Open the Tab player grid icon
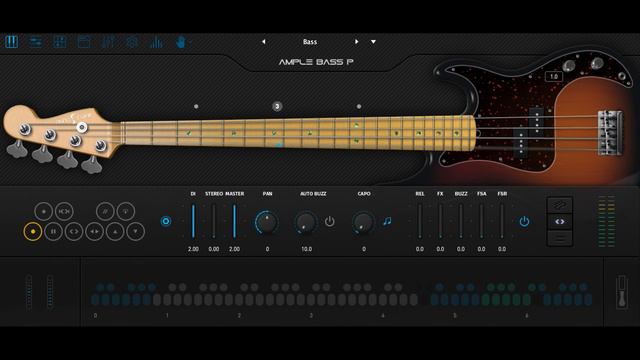 click(60, 42)
